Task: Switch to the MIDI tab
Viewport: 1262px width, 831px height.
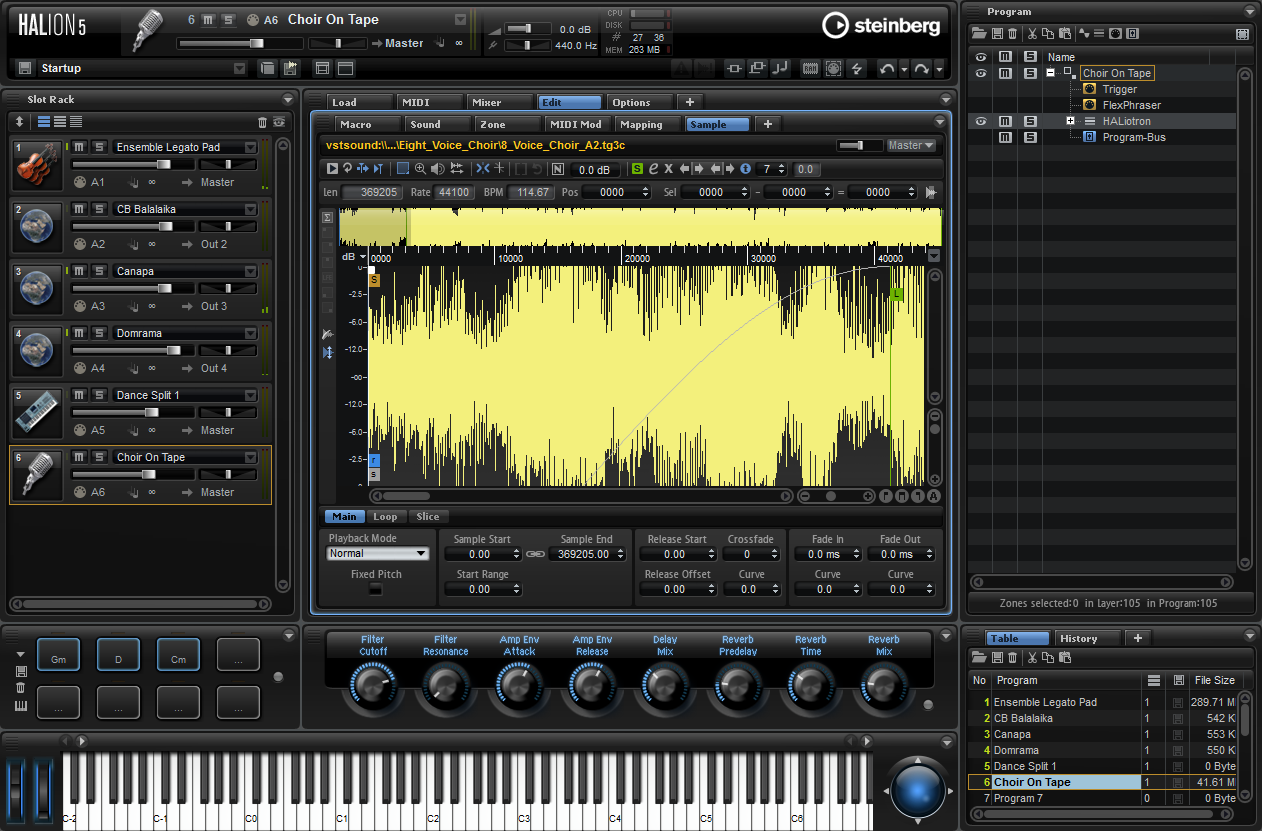Action: [x=430, y=102]
